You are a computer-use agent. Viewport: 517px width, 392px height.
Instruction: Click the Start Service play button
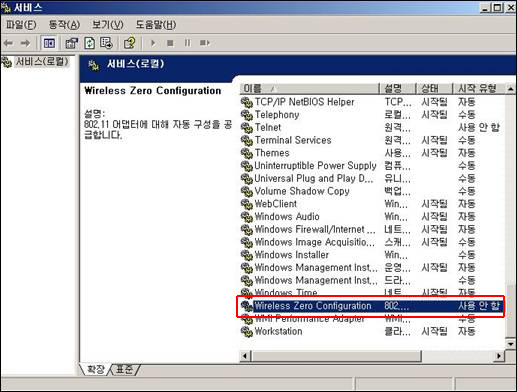tap(153, 43)
